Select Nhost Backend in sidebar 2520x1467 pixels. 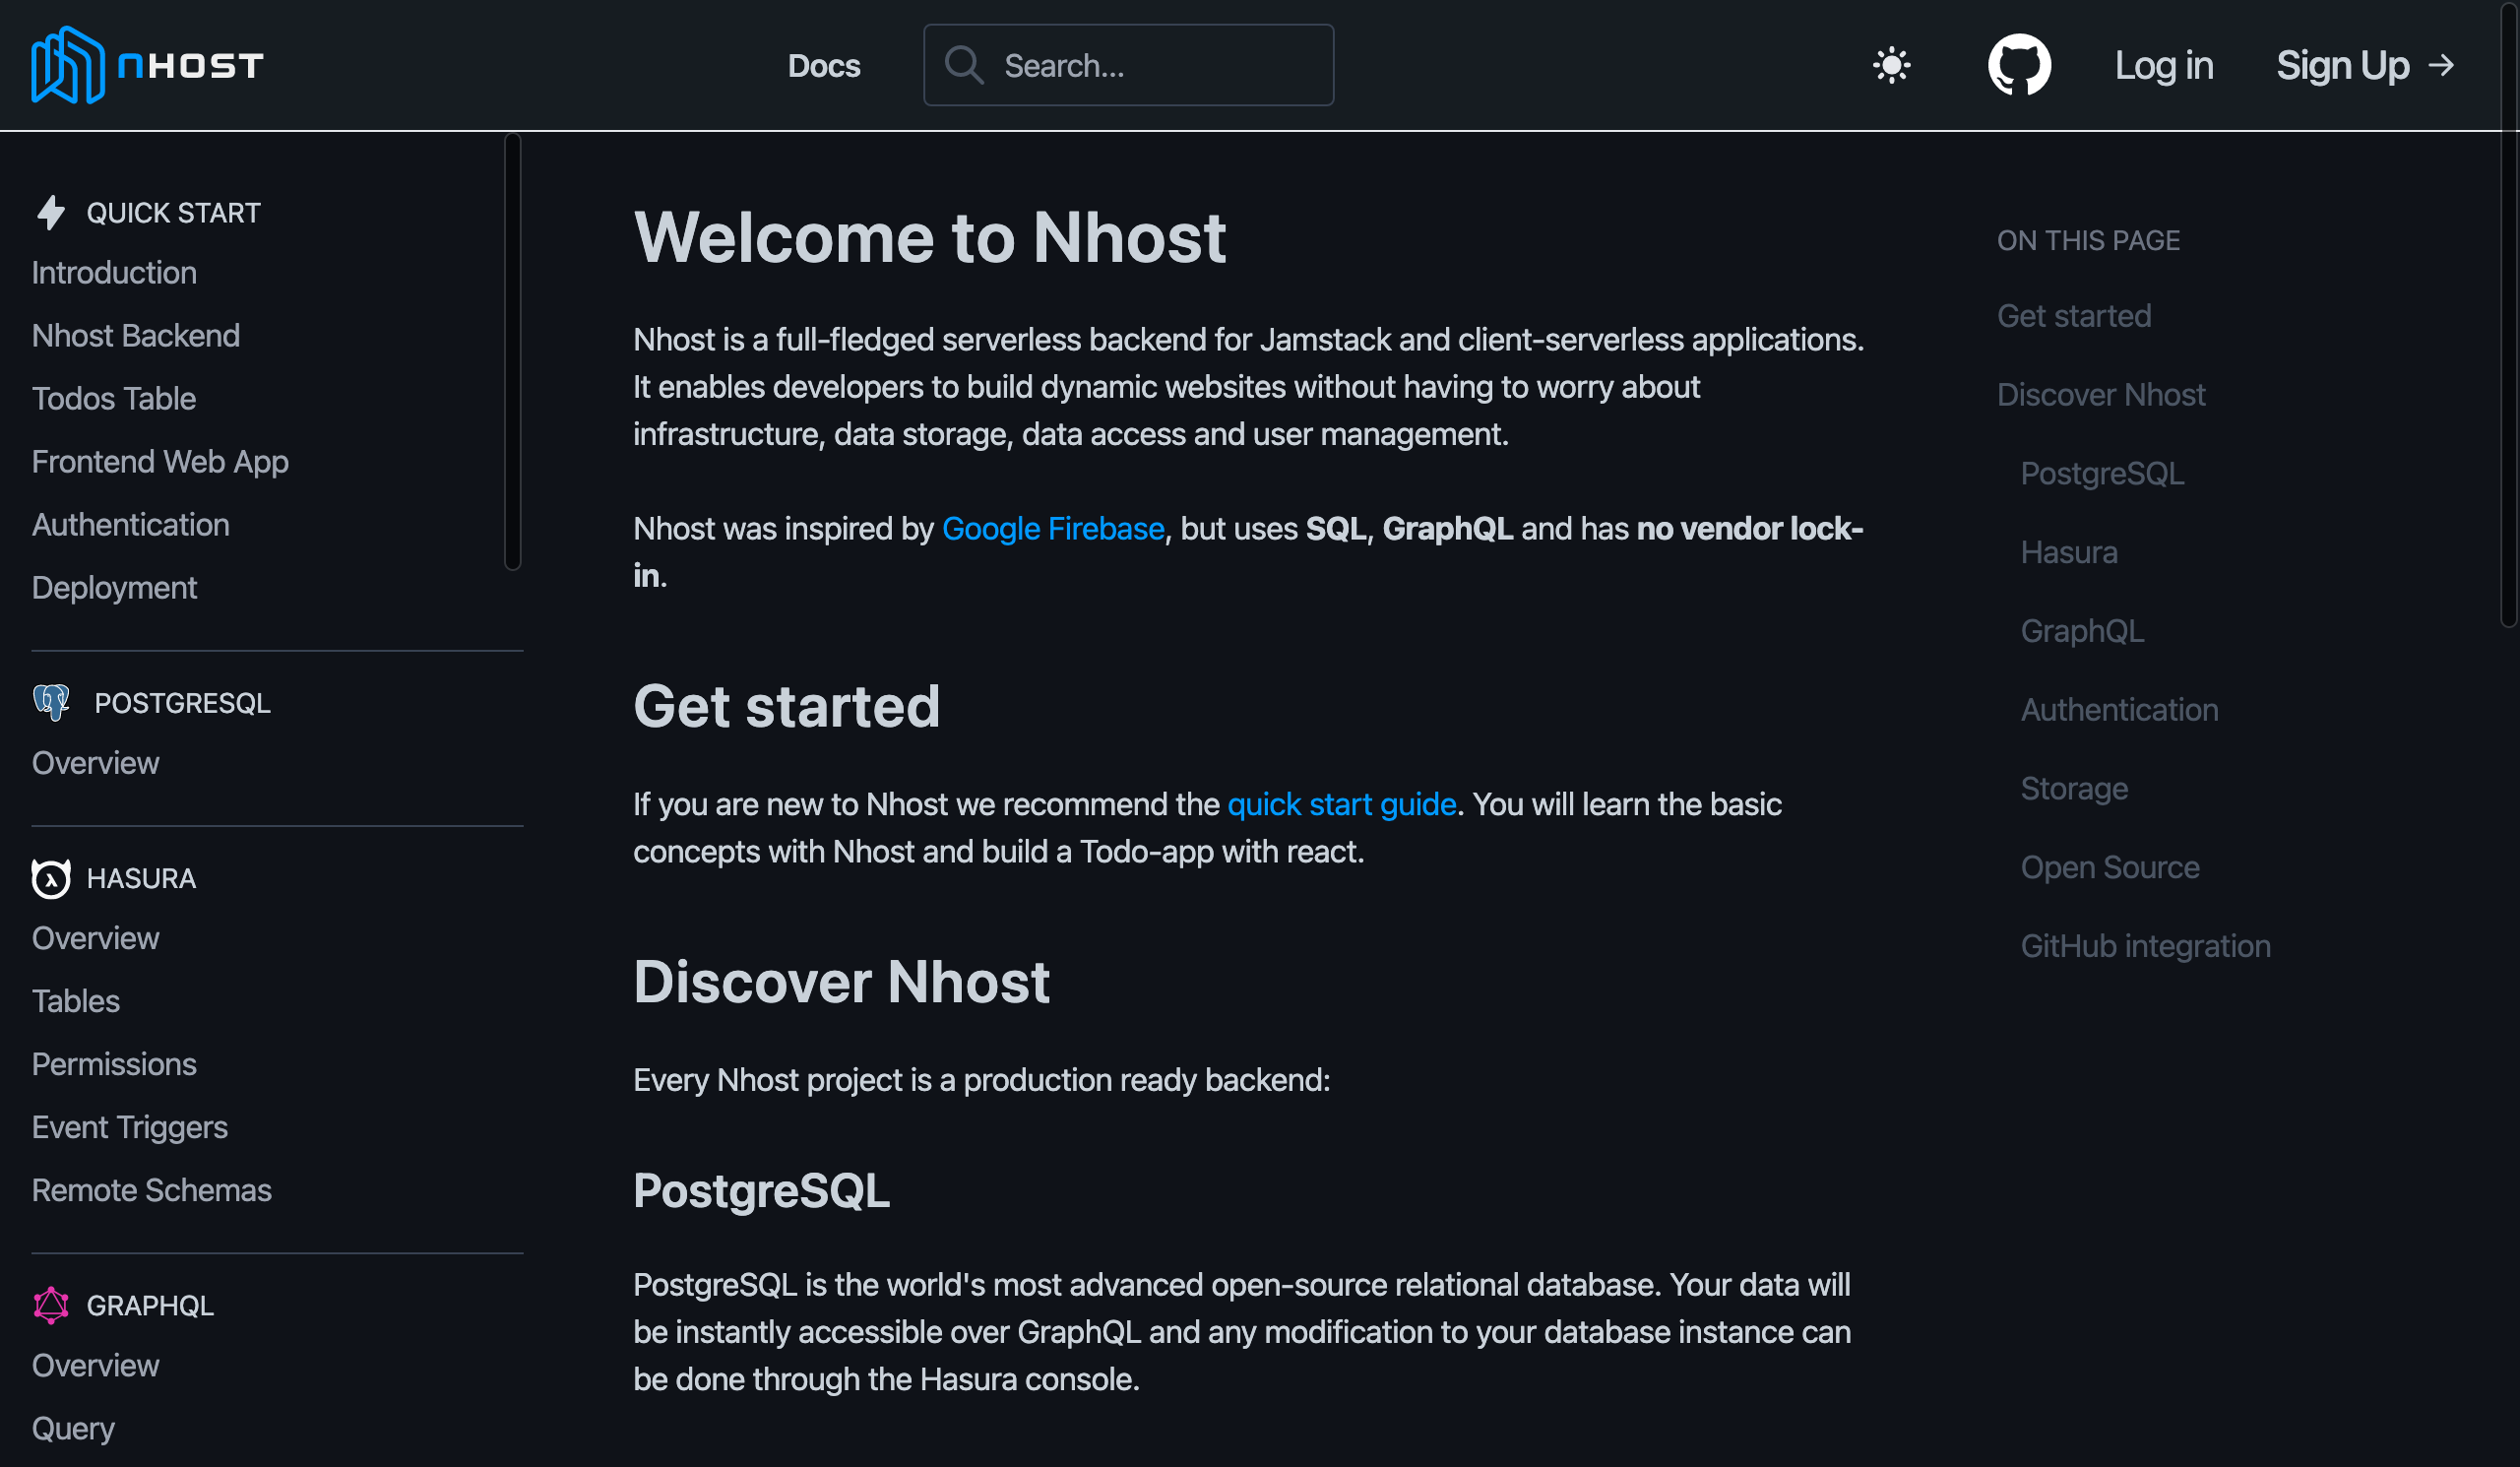click(x=136, y=336)
